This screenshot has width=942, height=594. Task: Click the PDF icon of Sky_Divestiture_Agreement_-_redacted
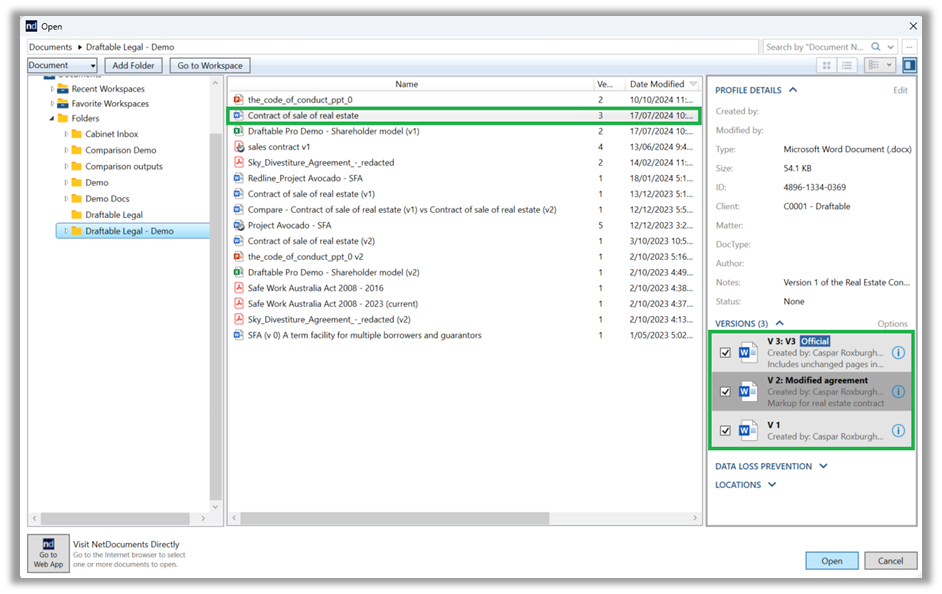239,162
